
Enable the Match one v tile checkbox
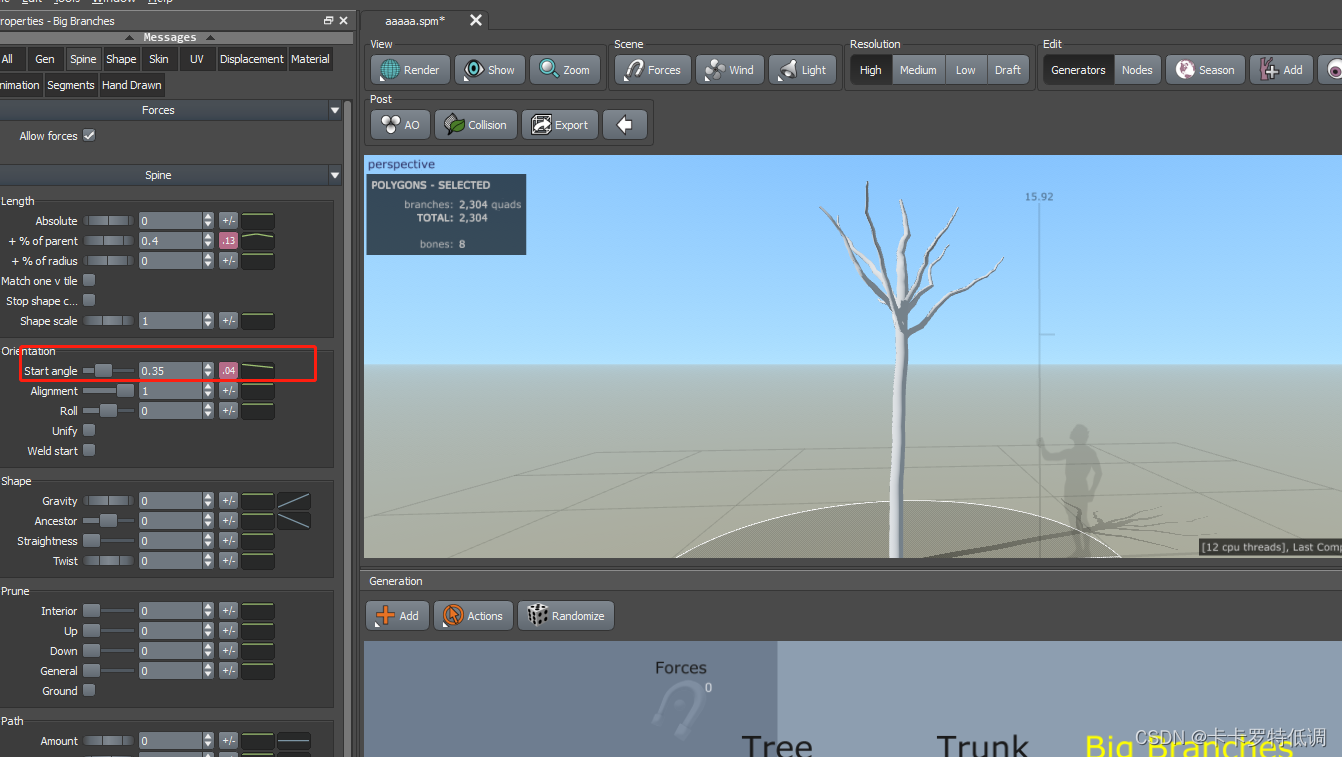89,281
